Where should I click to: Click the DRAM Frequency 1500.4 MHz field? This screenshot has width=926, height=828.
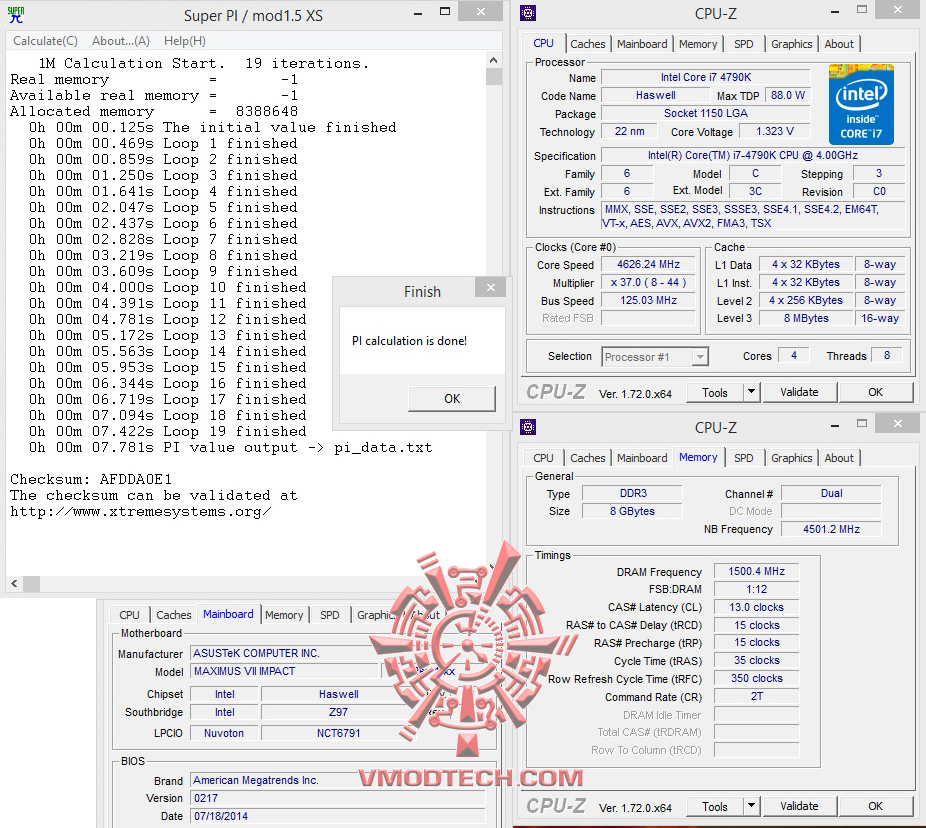pyautogui.click(x=757, y=571)
